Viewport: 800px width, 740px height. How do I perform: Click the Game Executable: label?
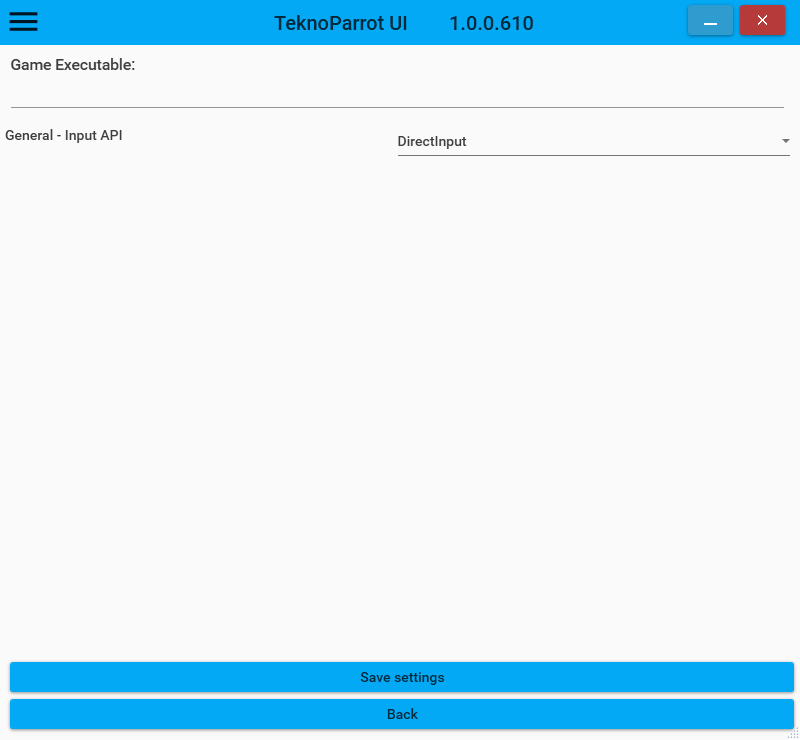73,65
